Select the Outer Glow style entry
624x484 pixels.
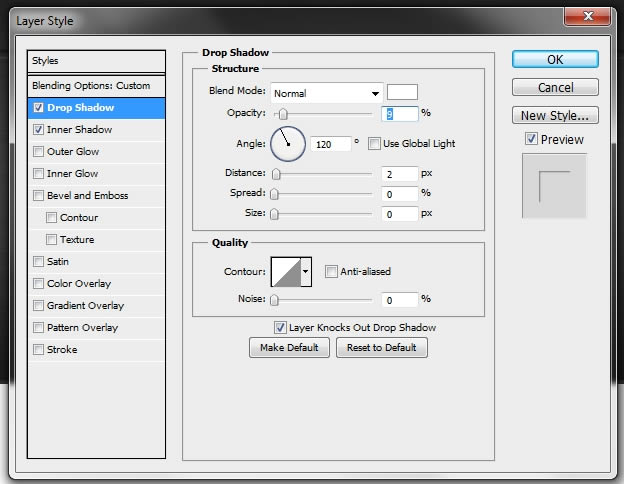96,152
